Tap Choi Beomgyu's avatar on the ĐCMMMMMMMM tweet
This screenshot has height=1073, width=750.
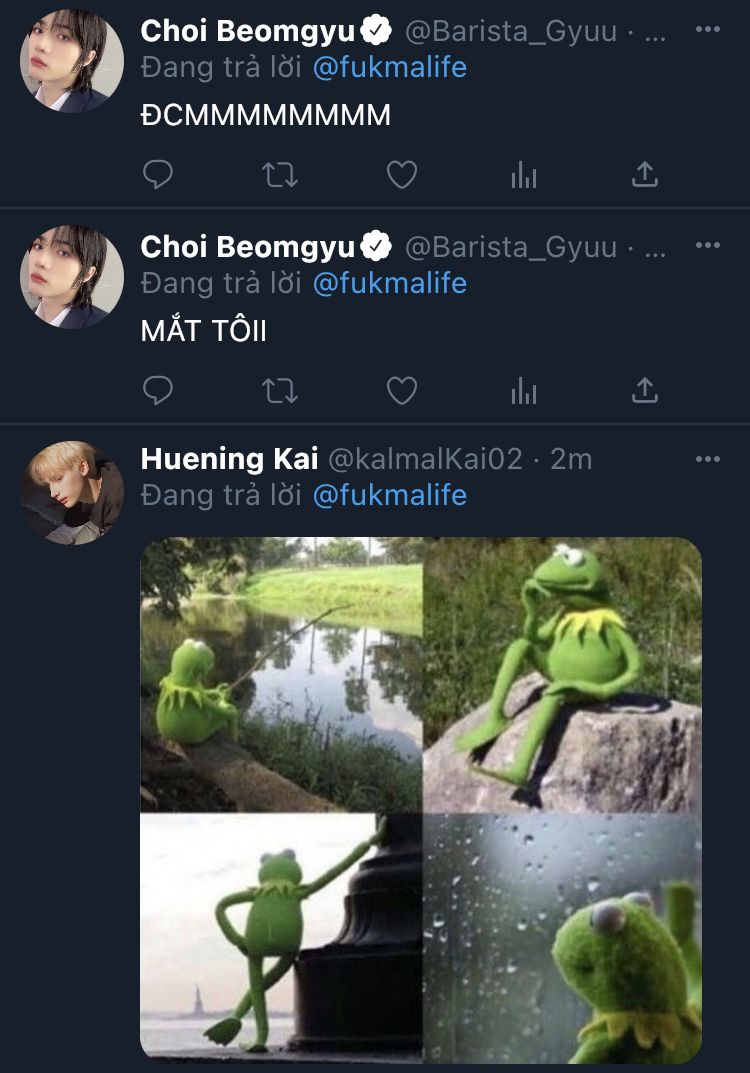click(72, 62)
